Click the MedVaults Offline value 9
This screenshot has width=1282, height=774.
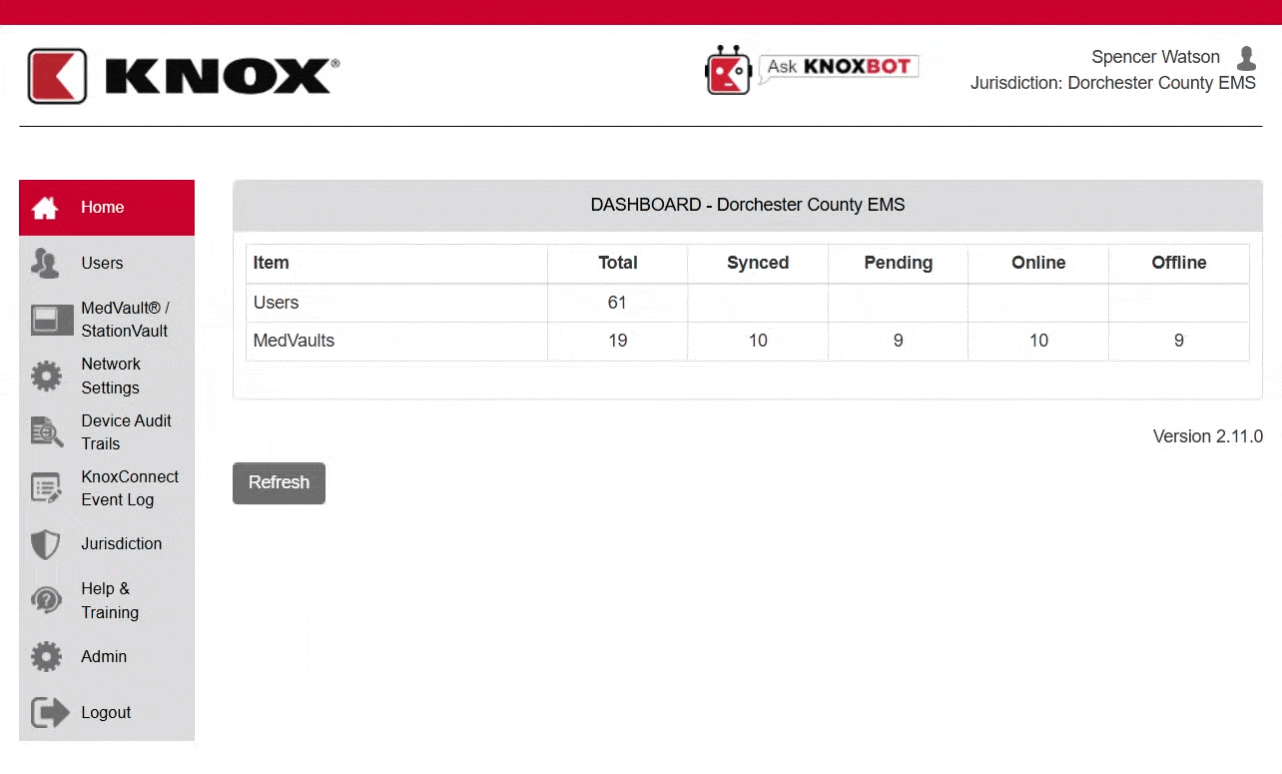pos(1179,341)
